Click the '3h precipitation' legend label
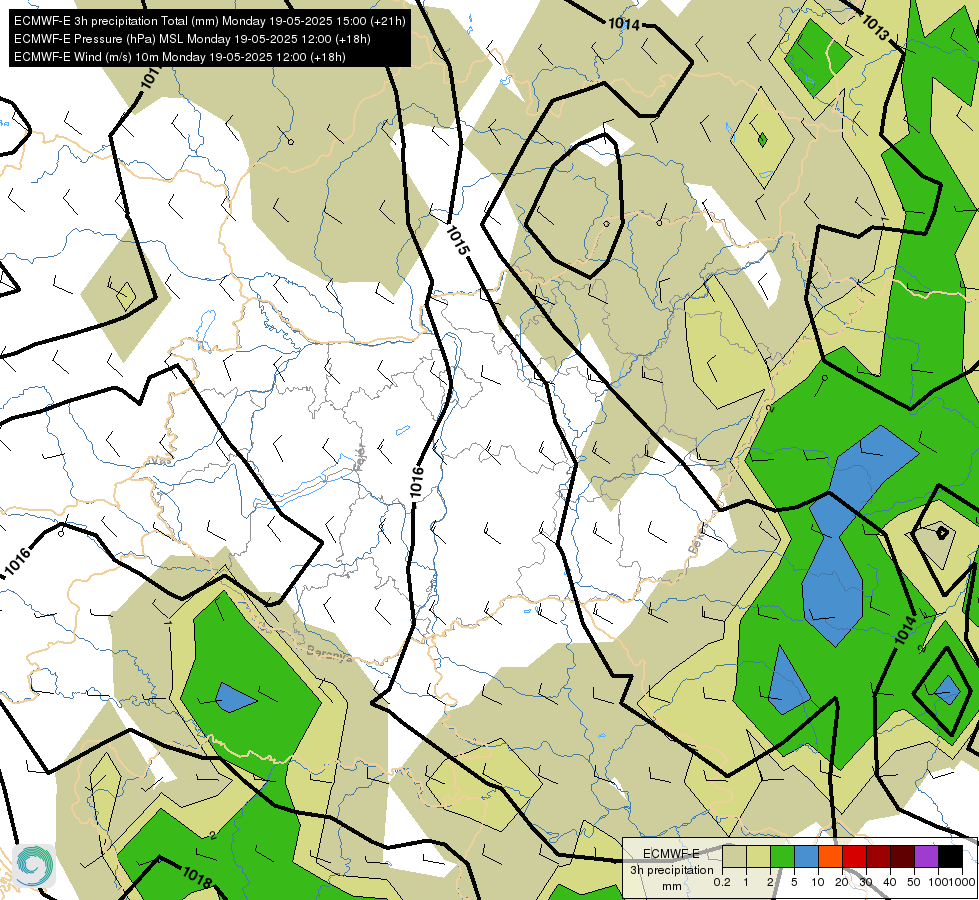Viewport: 979px width, 900px height. [672, 870]
